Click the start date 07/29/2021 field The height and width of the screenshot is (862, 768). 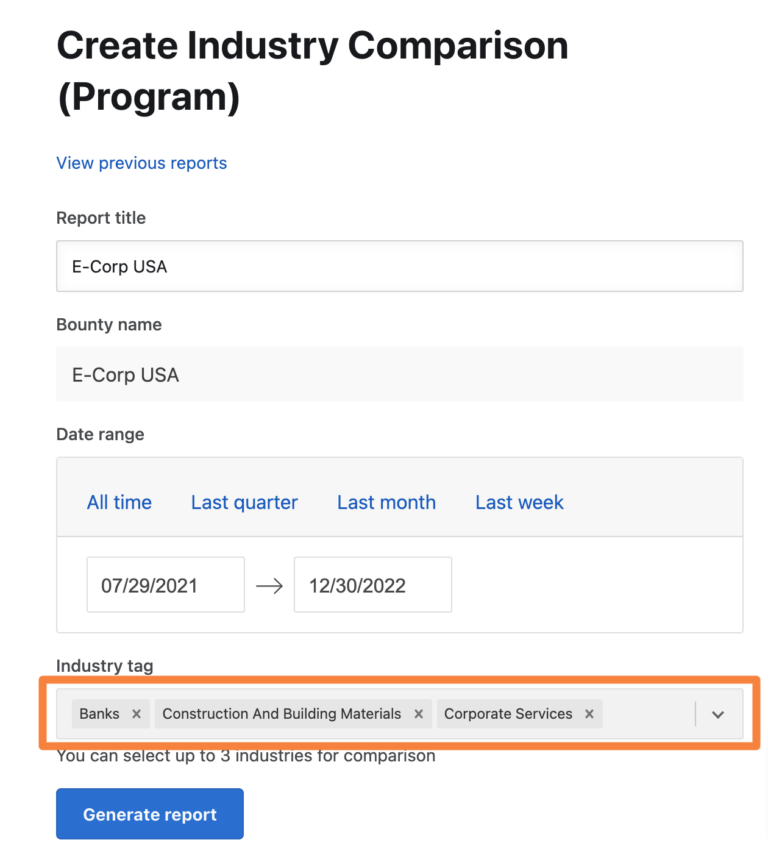[x=165, y=584]
